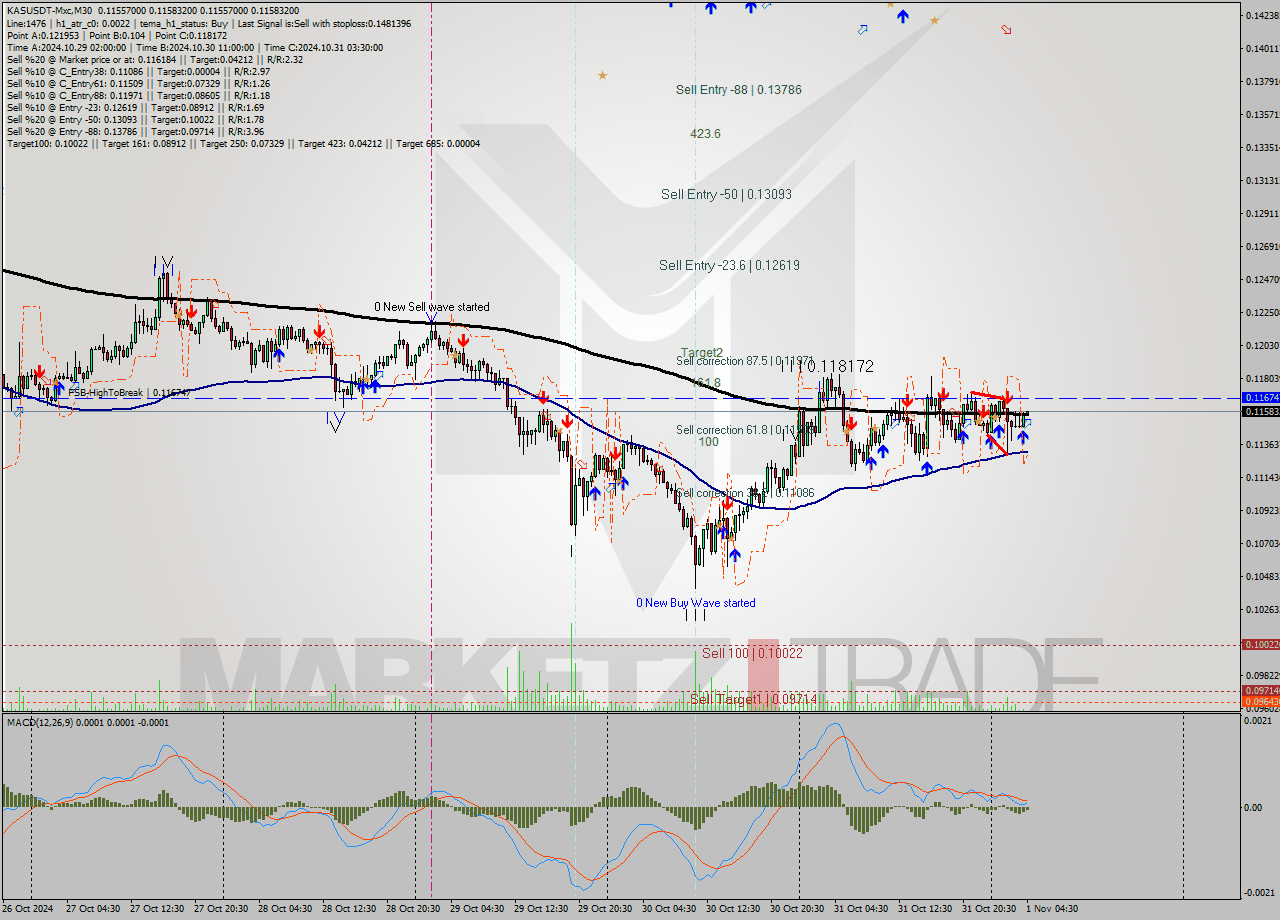This screenshot has width=1280, height=920.
Task: Click the blue 0.11674 price tag on axis
Action: (x=1260, y=398)
